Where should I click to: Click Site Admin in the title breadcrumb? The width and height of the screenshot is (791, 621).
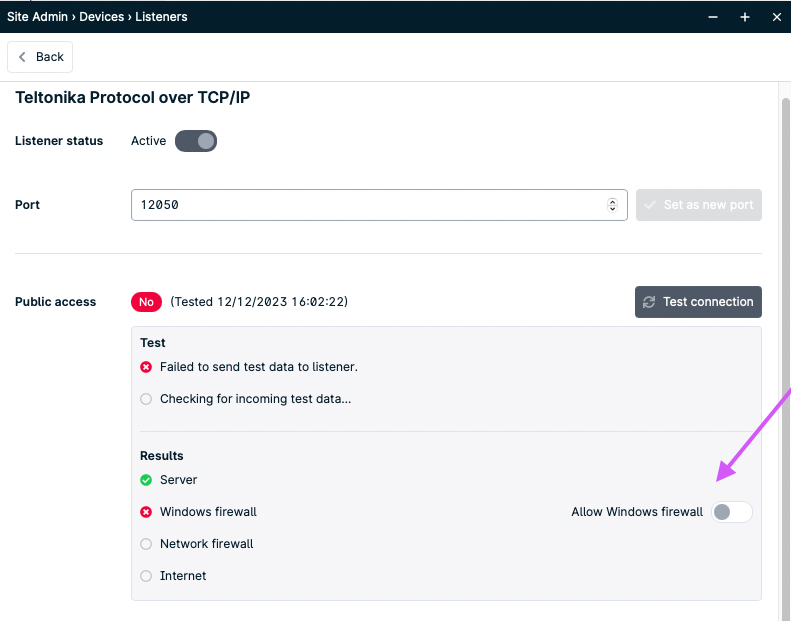pos(37,17)
